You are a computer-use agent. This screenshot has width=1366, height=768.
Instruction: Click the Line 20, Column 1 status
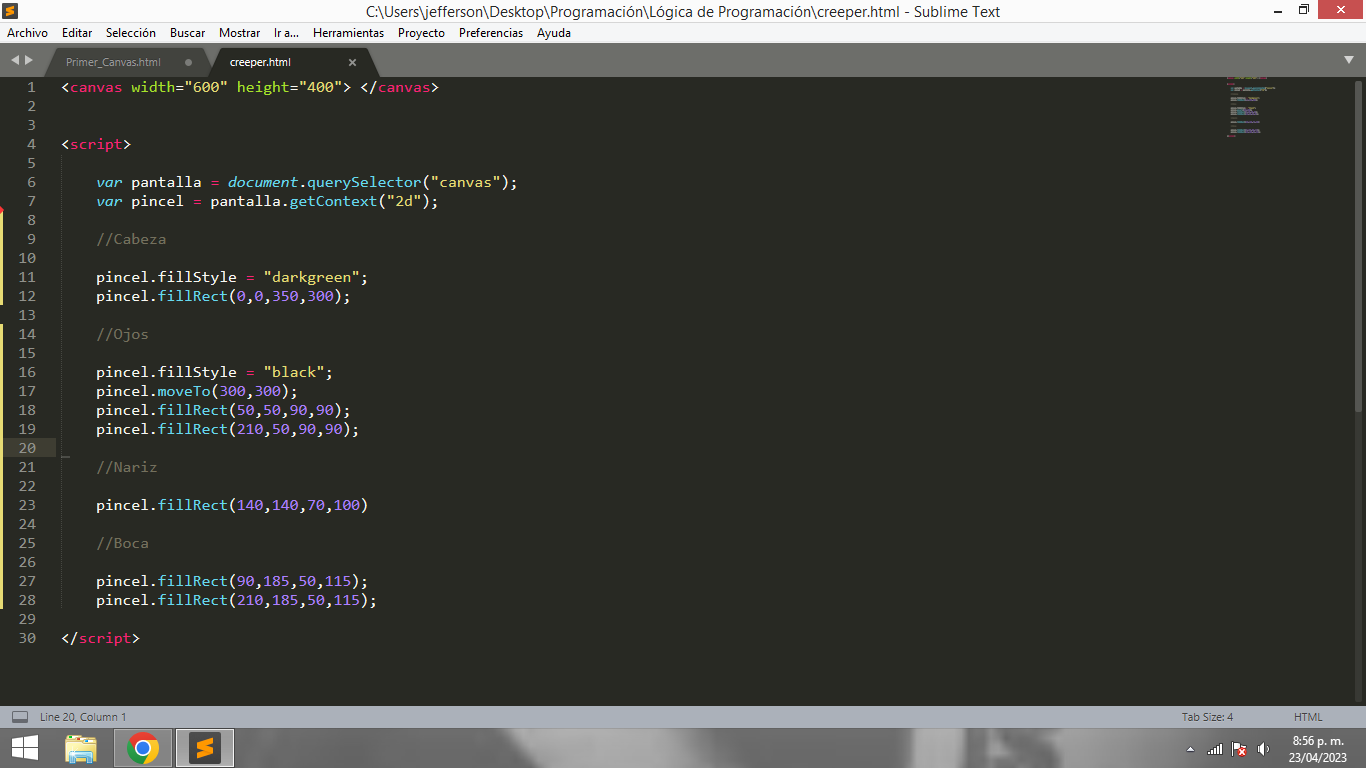pos(83,717)
